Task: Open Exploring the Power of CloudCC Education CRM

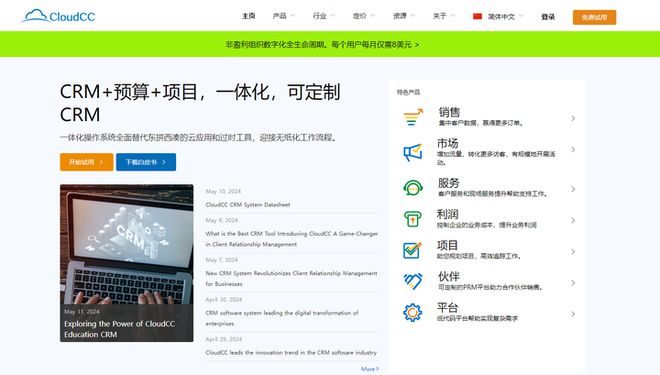Action: [x=119, y=329]
